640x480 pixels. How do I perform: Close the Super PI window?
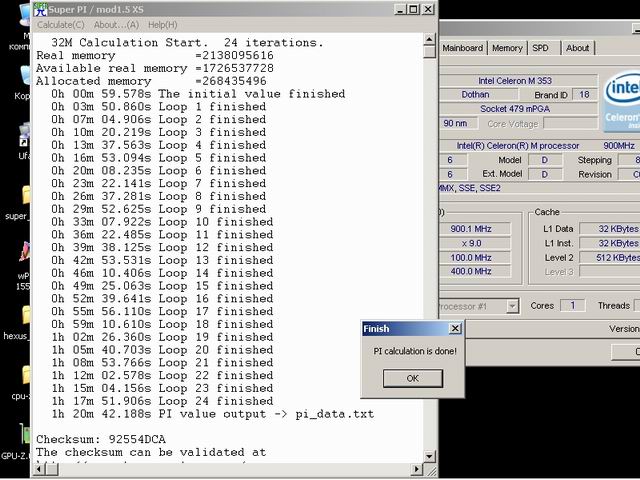pyautogui.click(x=428, y=9)
